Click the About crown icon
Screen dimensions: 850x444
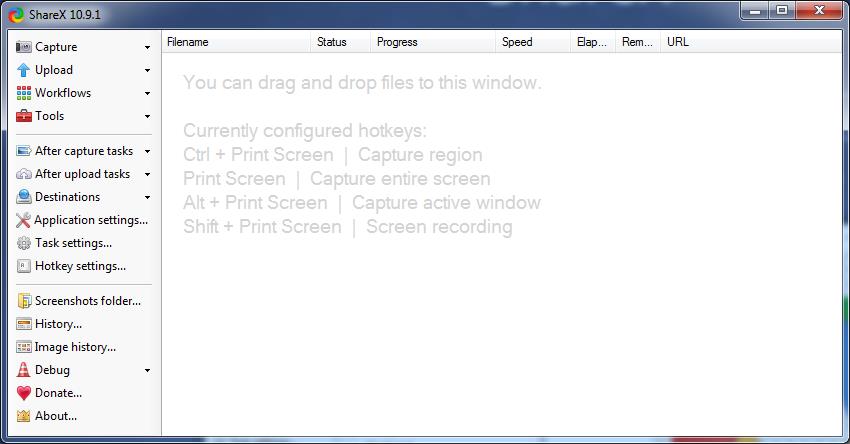click(x=23, y=416)
